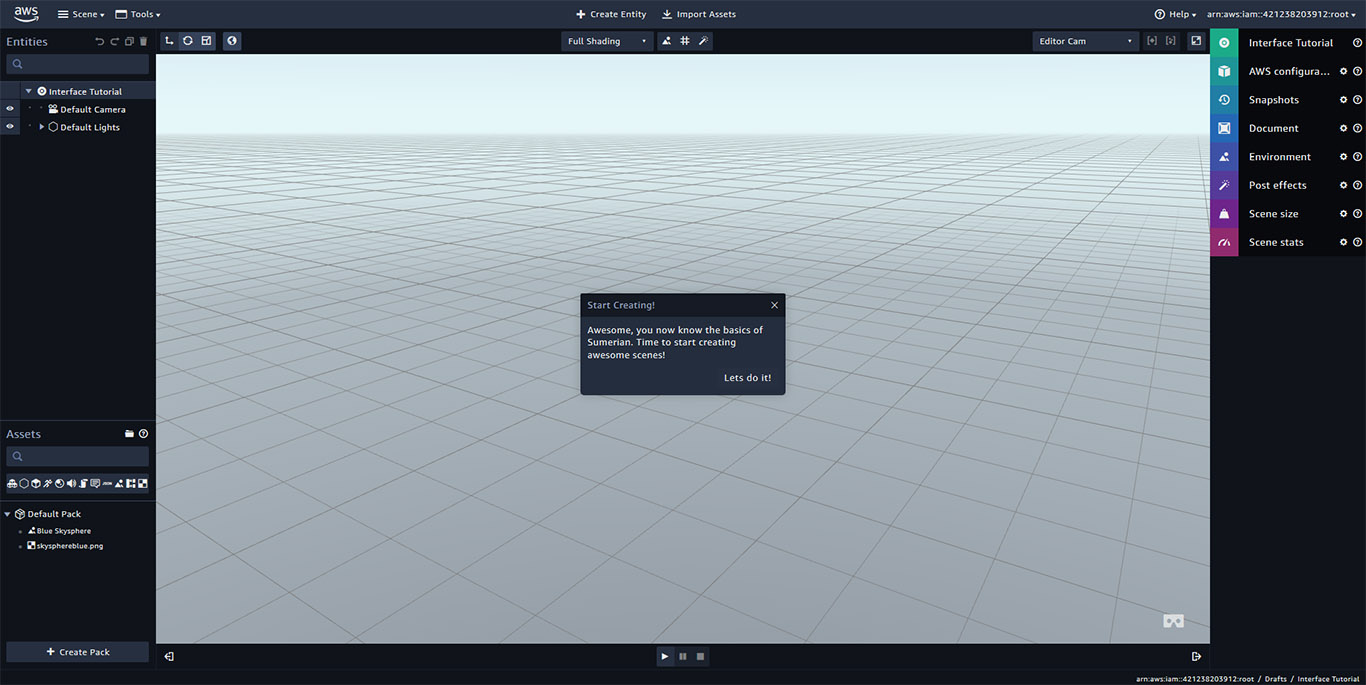Expand the Default Lights entity
Screen dimensions: 1366x685
click(42, 127)
